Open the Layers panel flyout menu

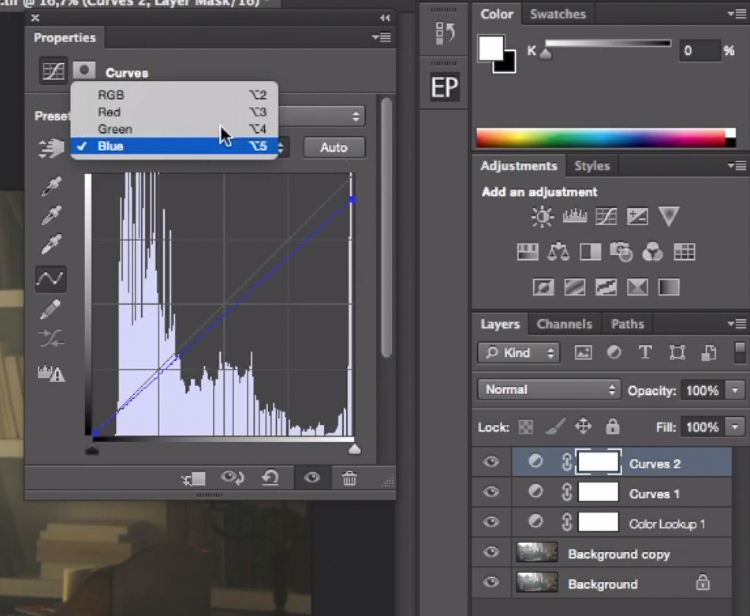click(737, 324)
